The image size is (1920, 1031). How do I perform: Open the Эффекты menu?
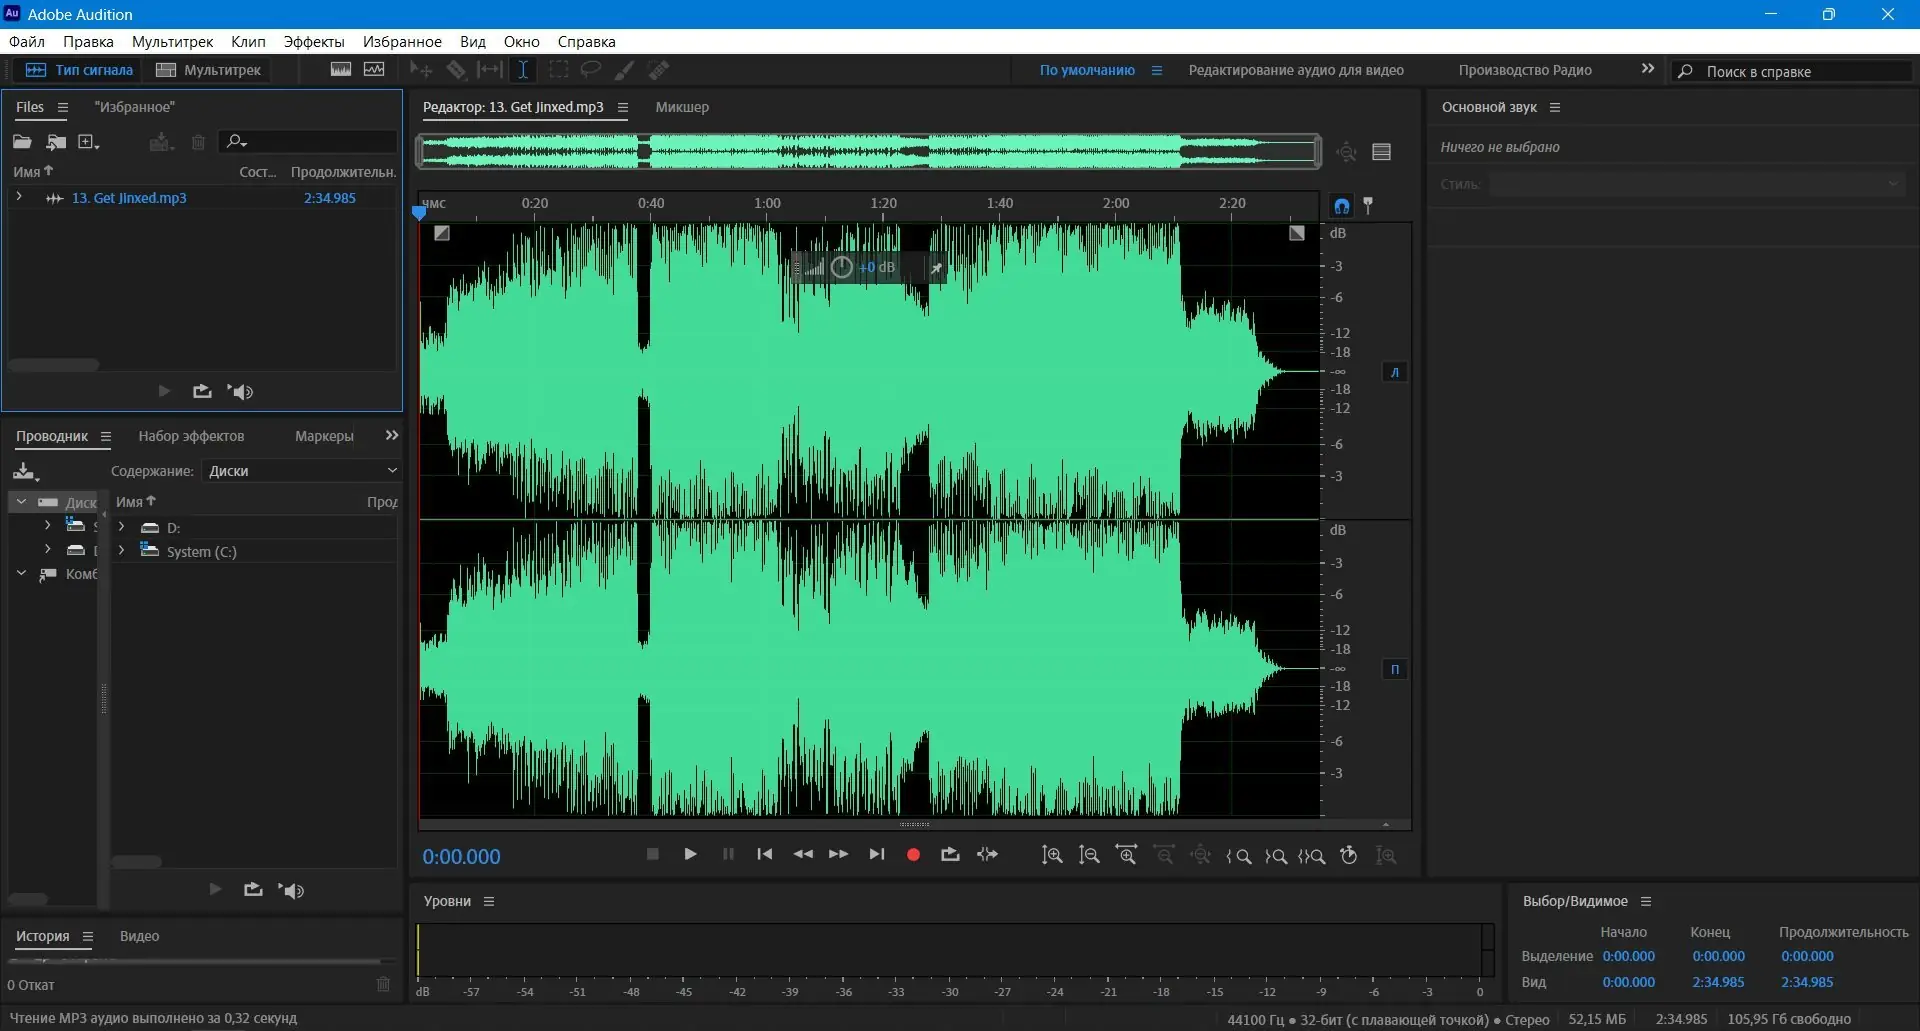313,42
